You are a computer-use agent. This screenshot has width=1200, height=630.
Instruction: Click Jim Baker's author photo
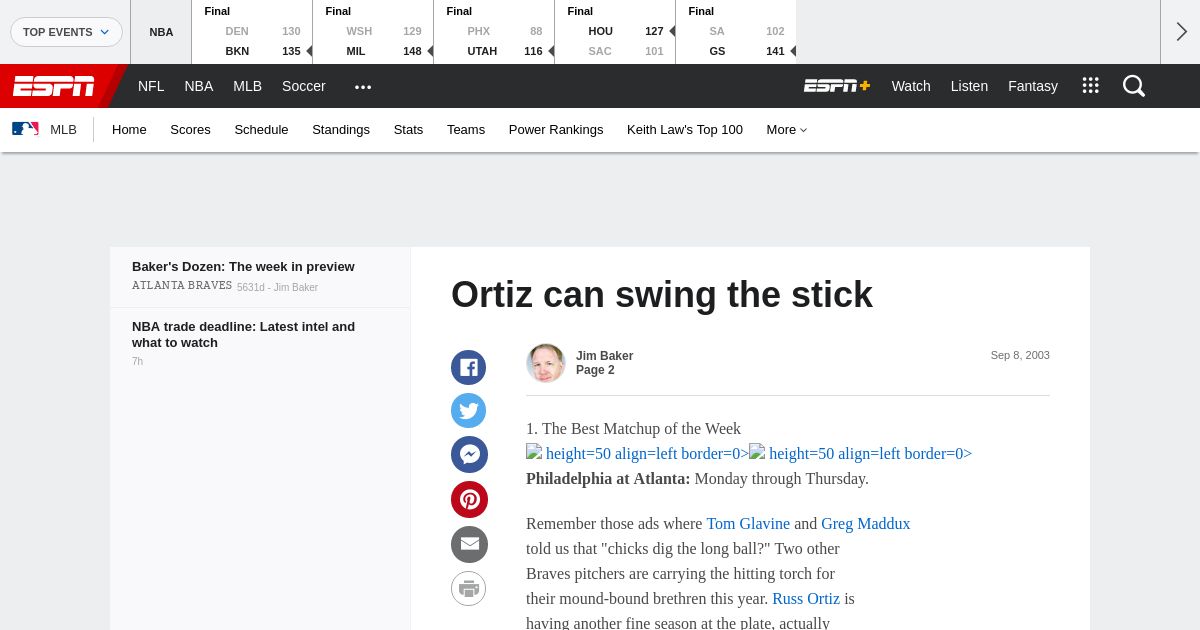point(546,363)
